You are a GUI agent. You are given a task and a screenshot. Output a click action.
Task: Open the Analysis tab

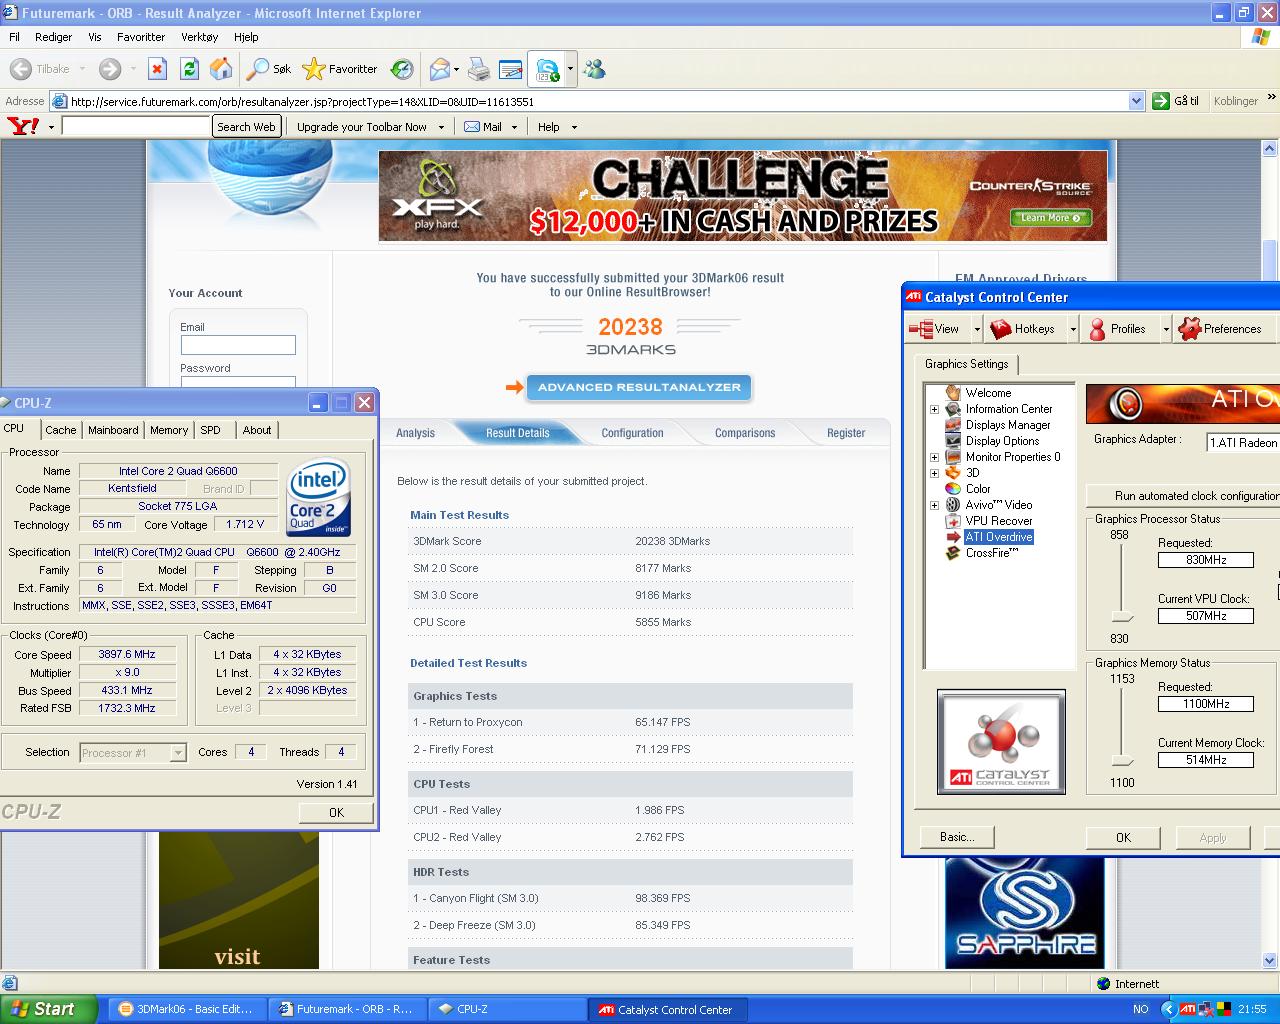point(415,433)
